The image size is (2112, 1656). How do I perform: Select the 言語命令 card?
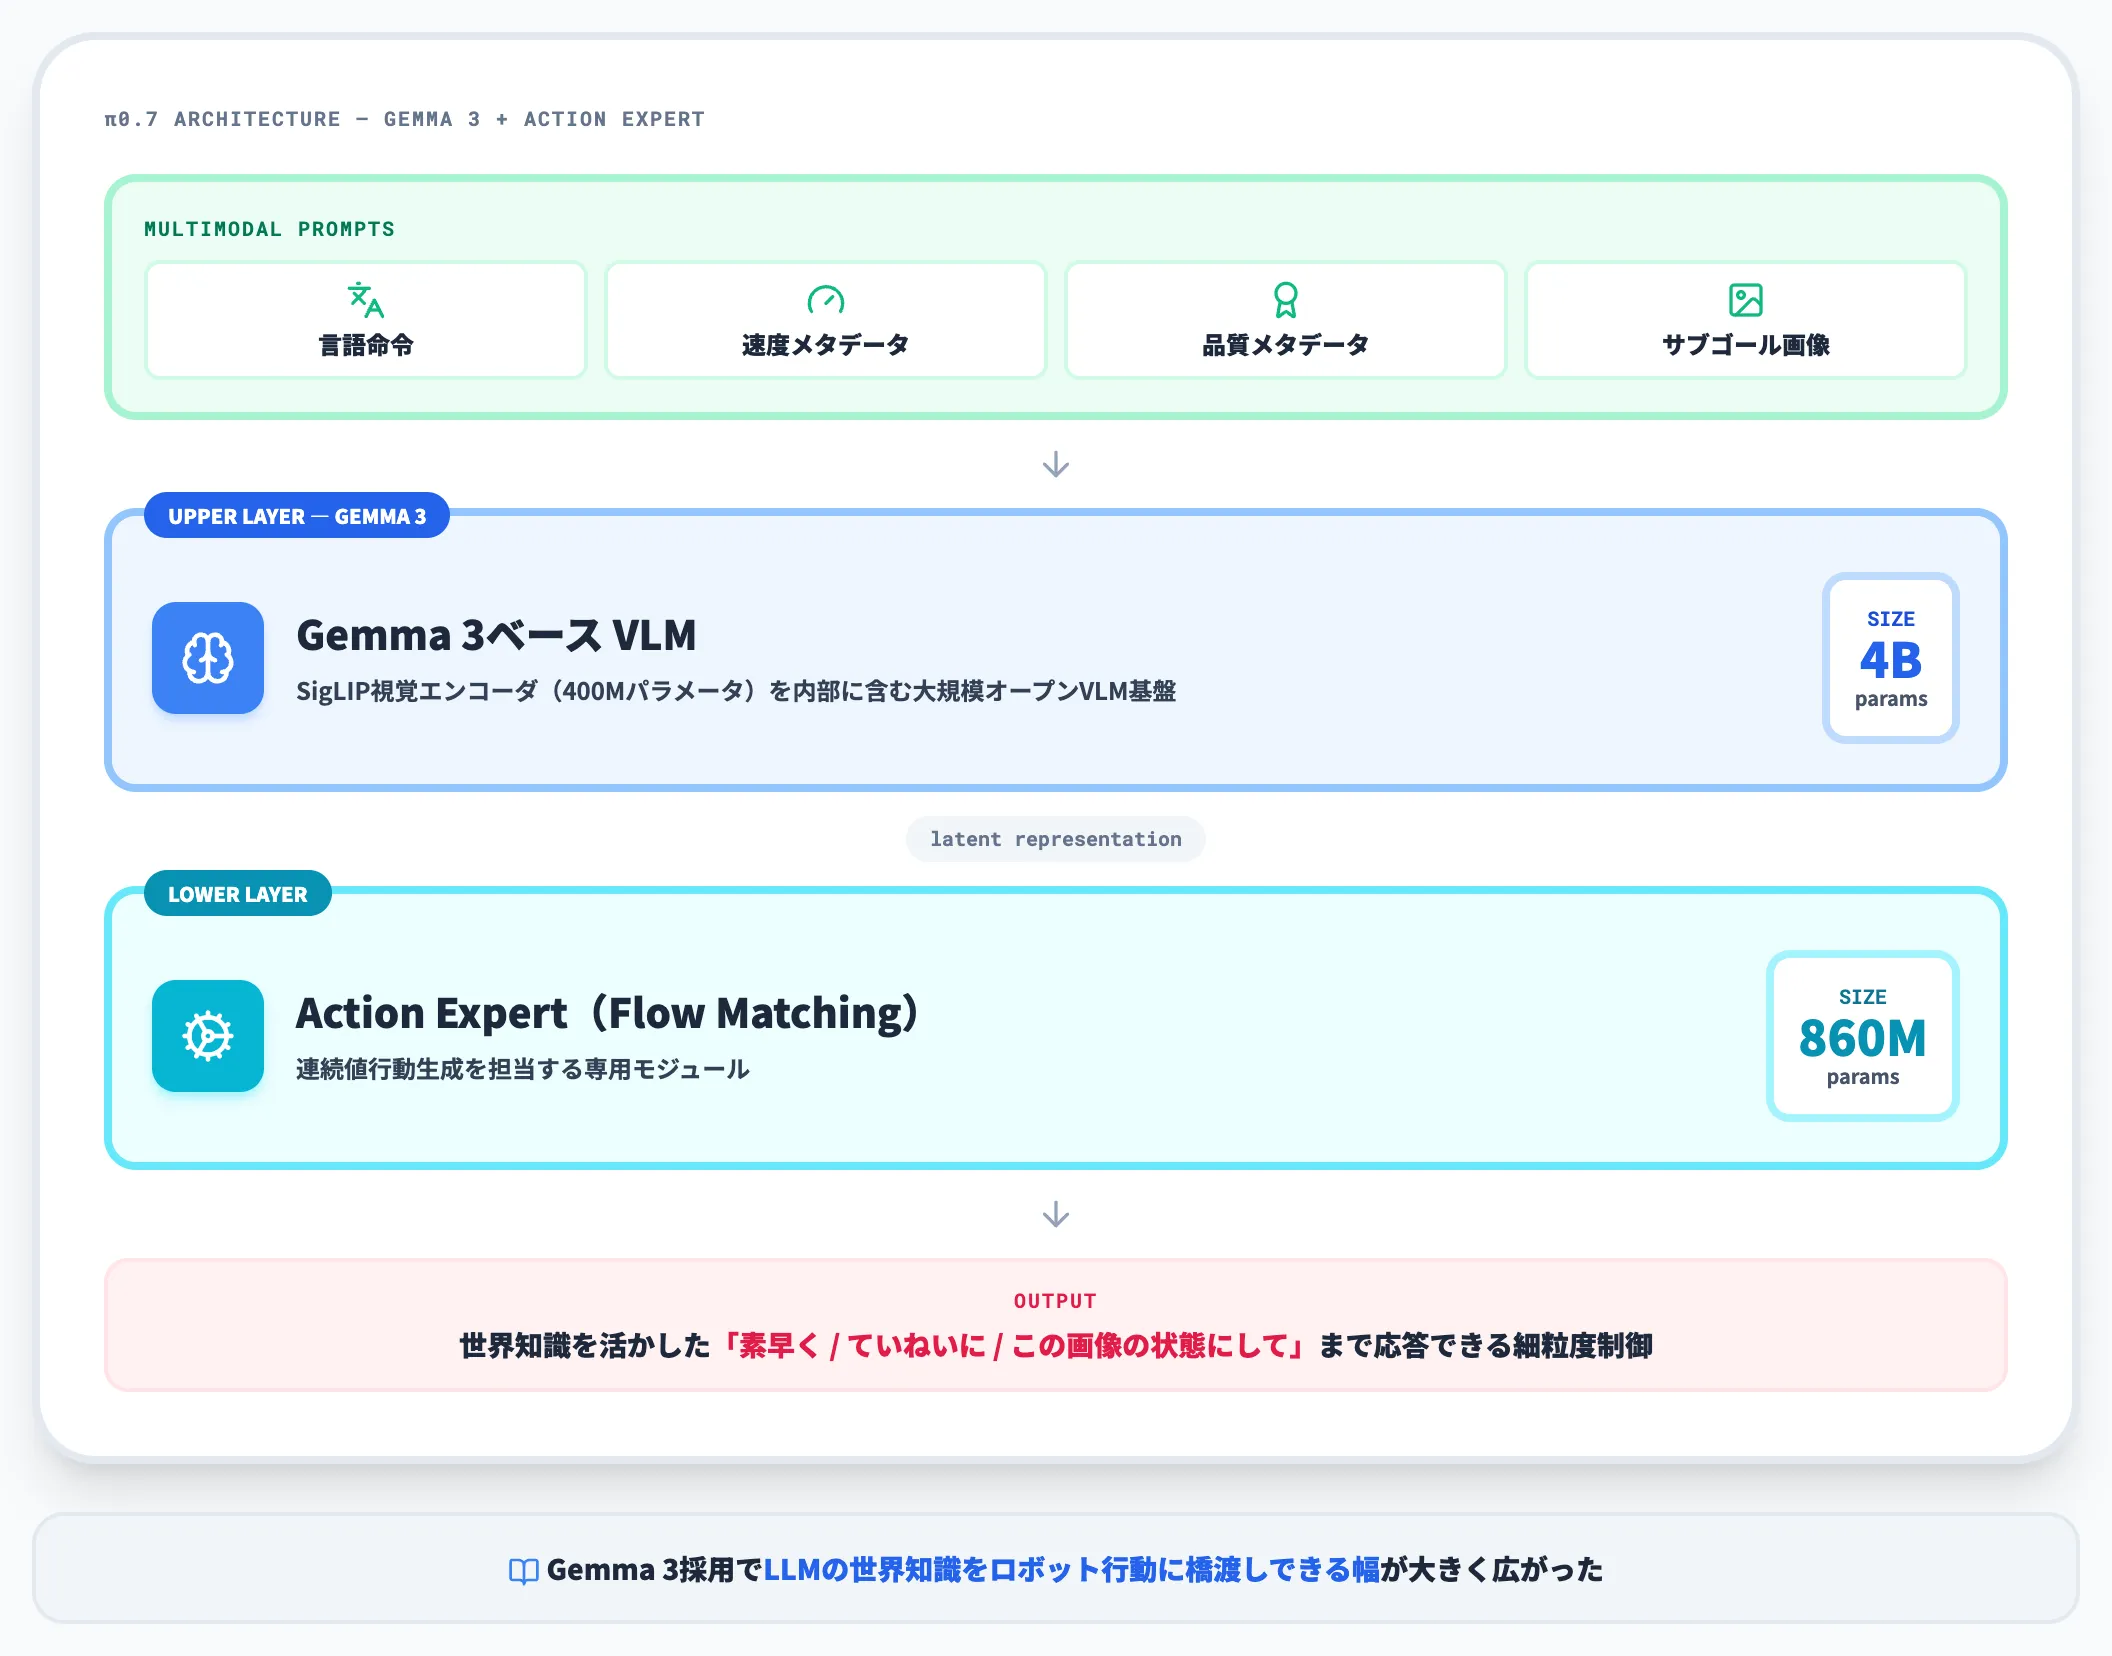click(x=366, y=320)
